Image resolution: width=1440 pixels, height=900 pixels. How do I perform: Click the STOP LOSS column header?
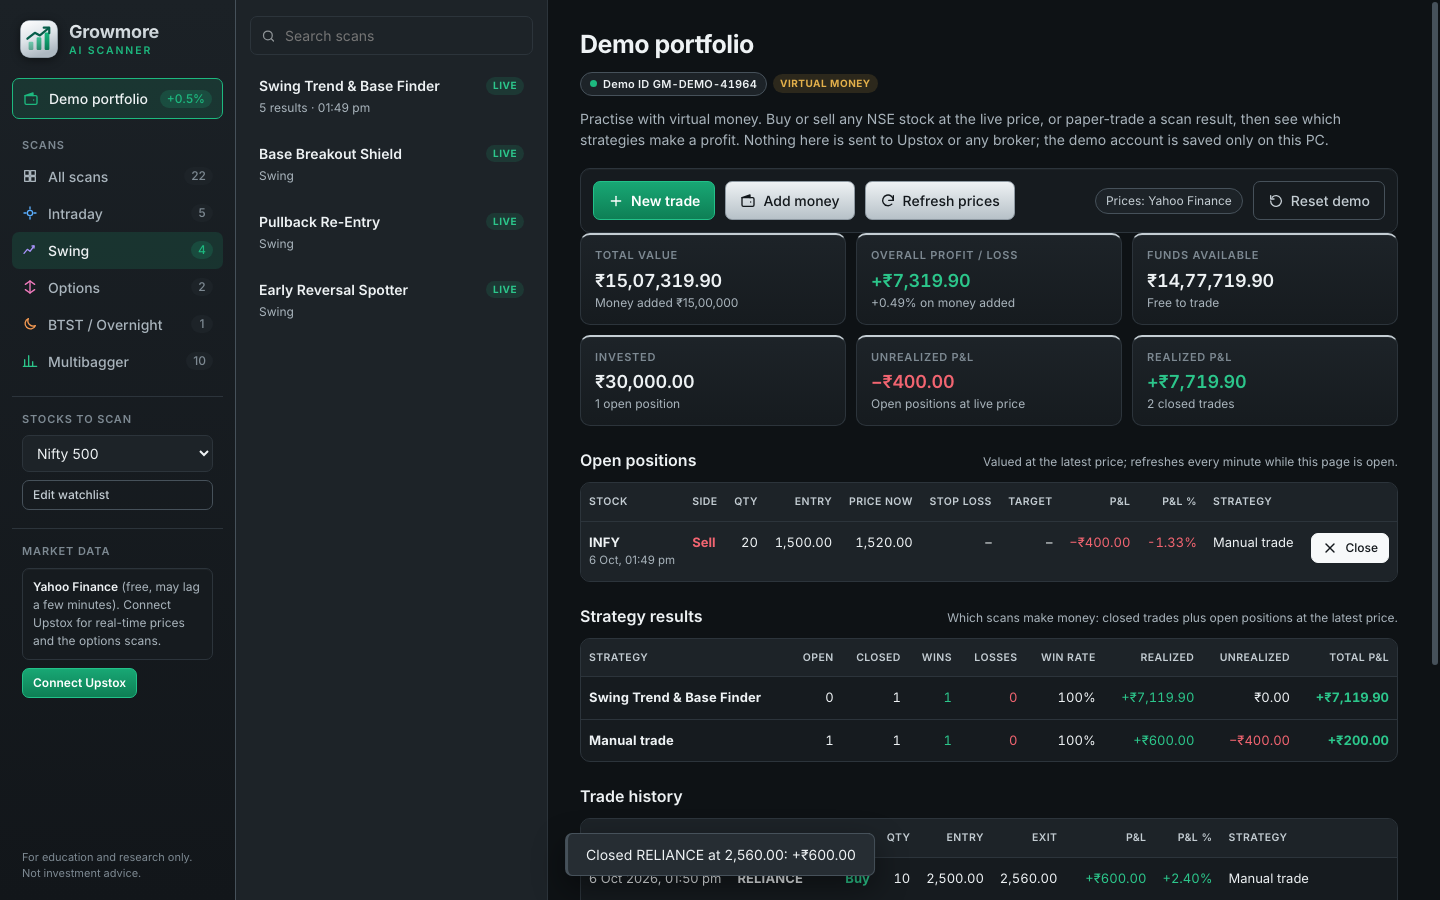point(960,501)
